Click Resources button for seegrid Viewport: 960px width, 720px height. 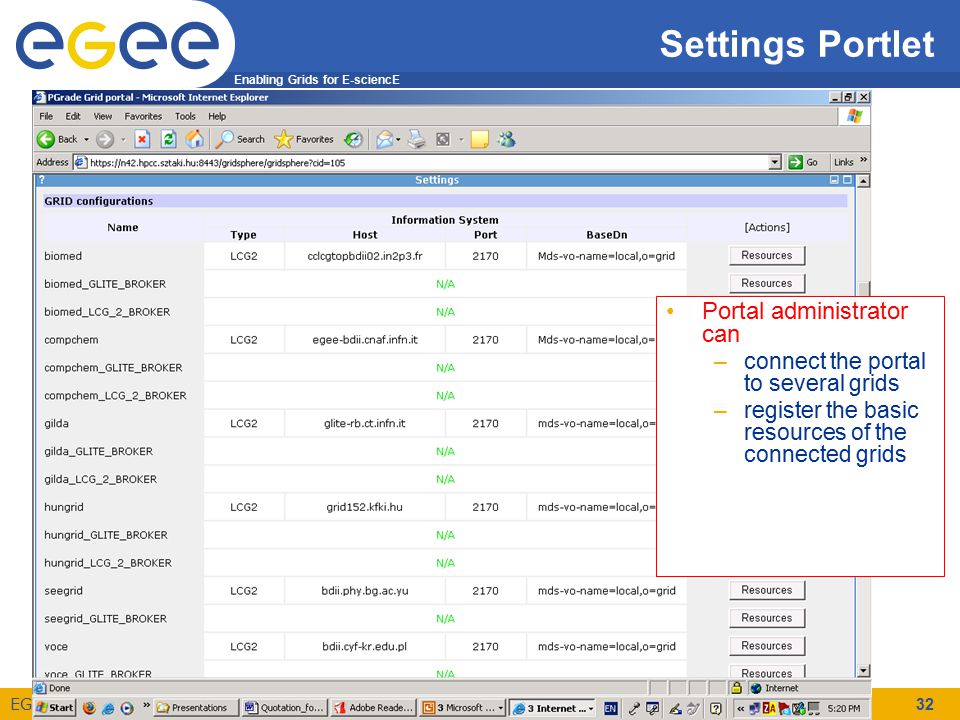coord(767,590)
